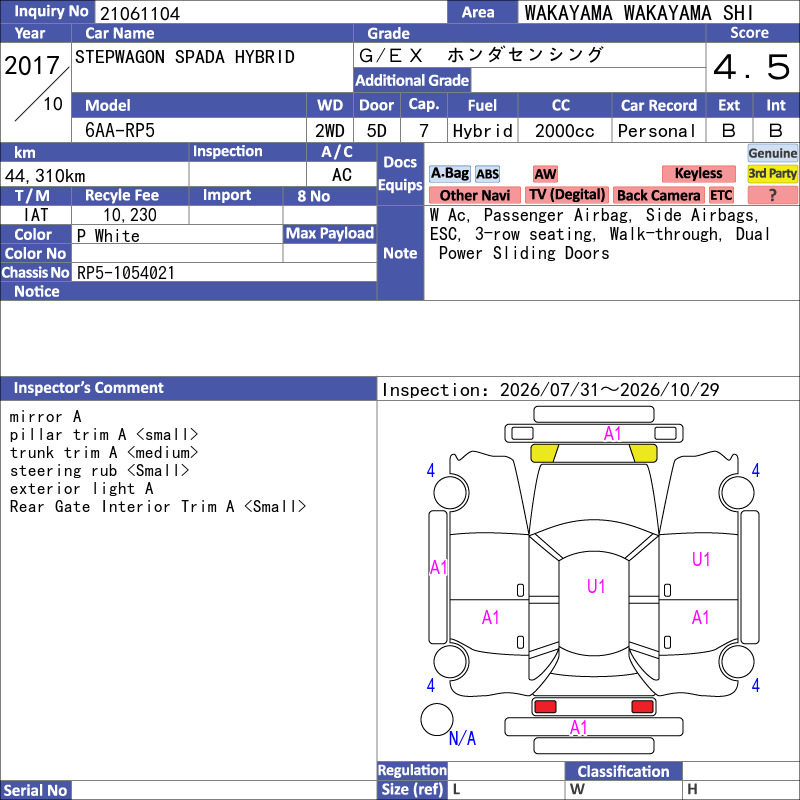Select the Back Camera badge
Image resolution: width=800 pixels, height=800 pixels.
(x=658, y=195)
